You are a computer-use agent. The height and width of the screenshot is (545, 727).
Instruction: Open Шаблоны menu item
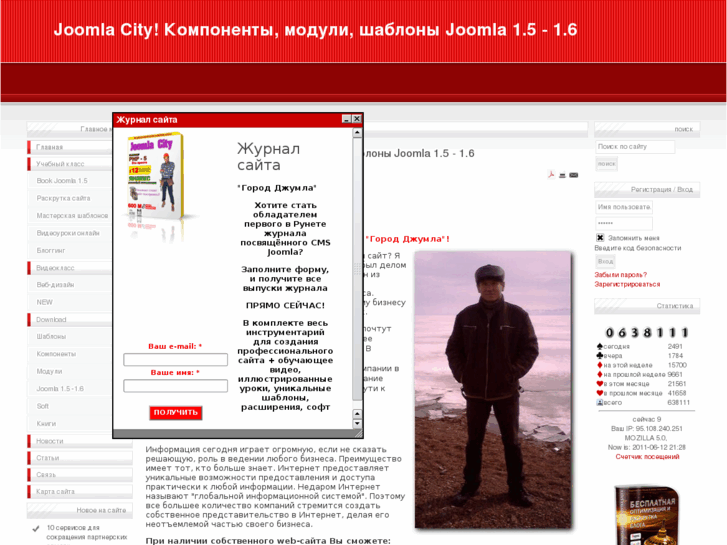[70, 336]
